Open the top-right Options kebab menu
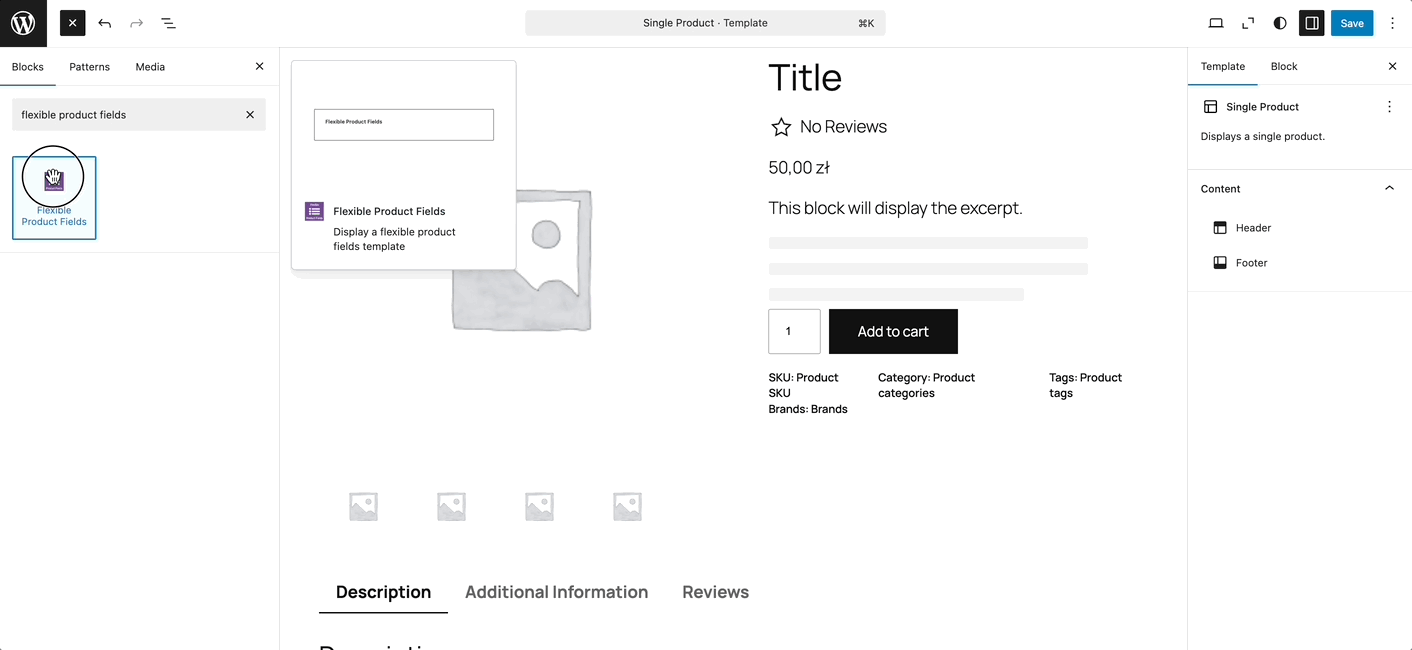Viewport: 1412px width, 650px height. click(x=1393, y=23)
